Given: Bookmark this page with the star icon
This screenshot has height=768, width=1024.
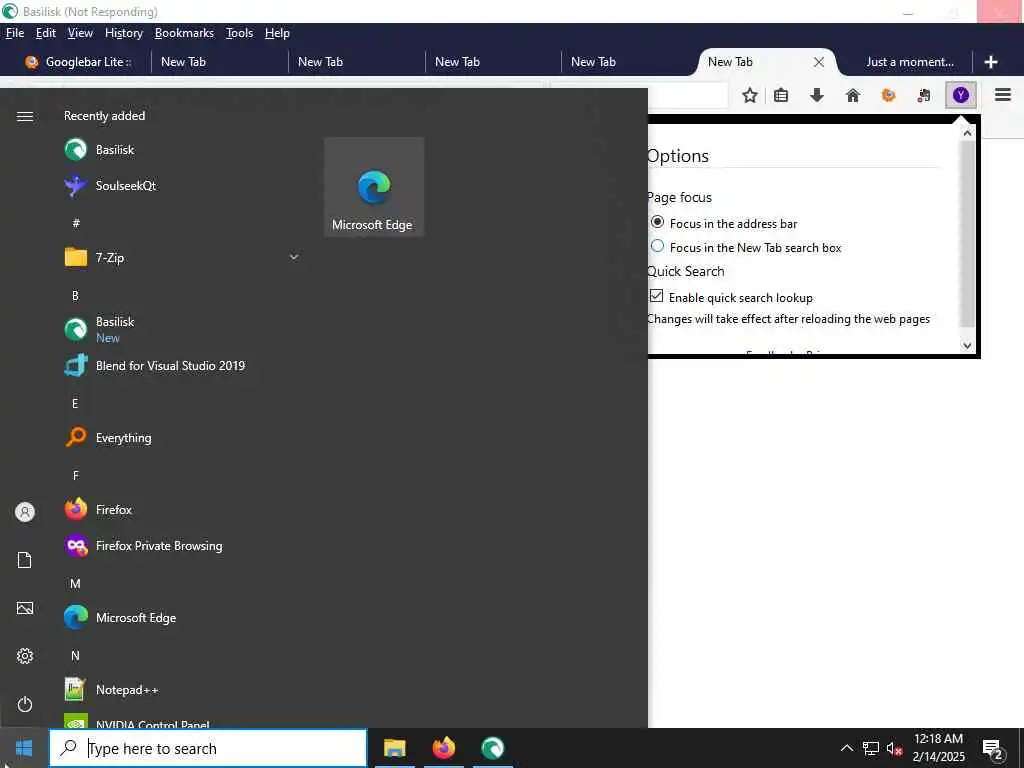Looking at the screenshot, I should 750,95.
